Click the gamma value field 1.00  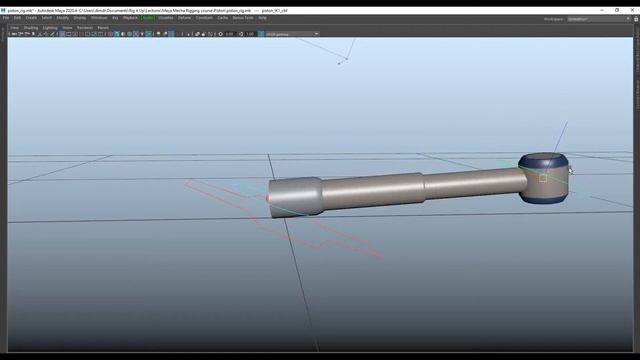click(x=250, y=34)
